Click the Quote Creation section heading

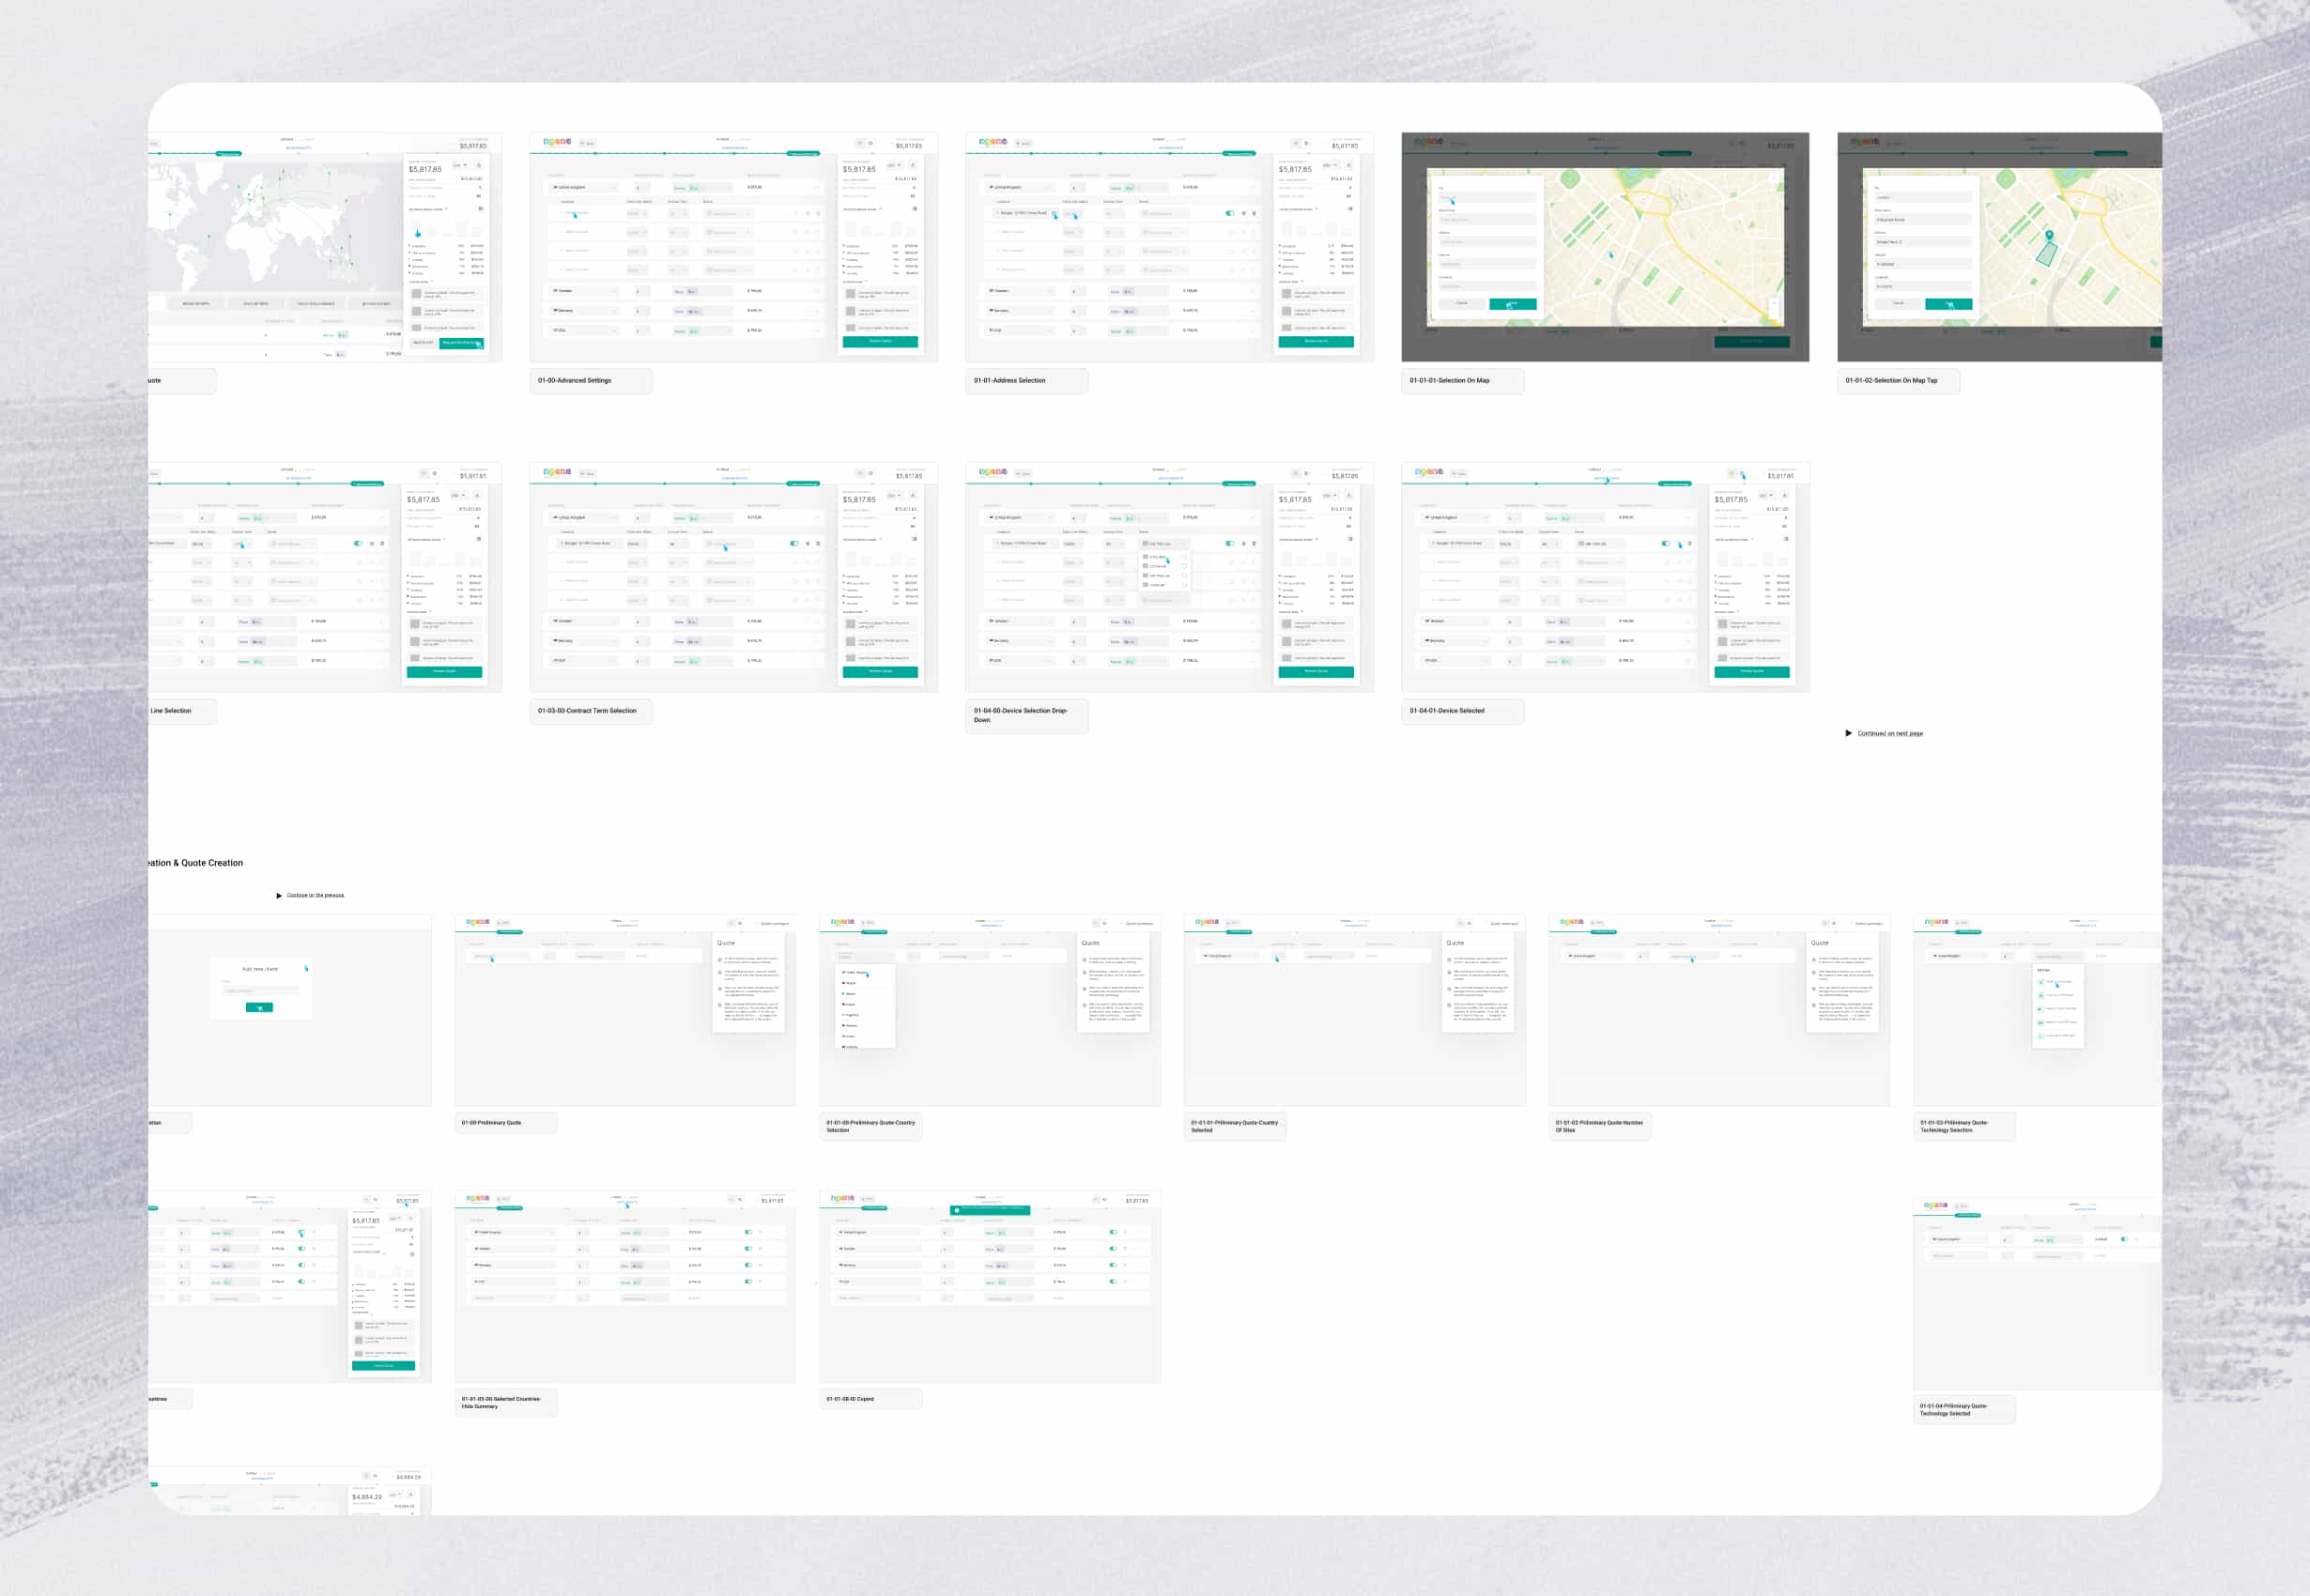[196, 862]
